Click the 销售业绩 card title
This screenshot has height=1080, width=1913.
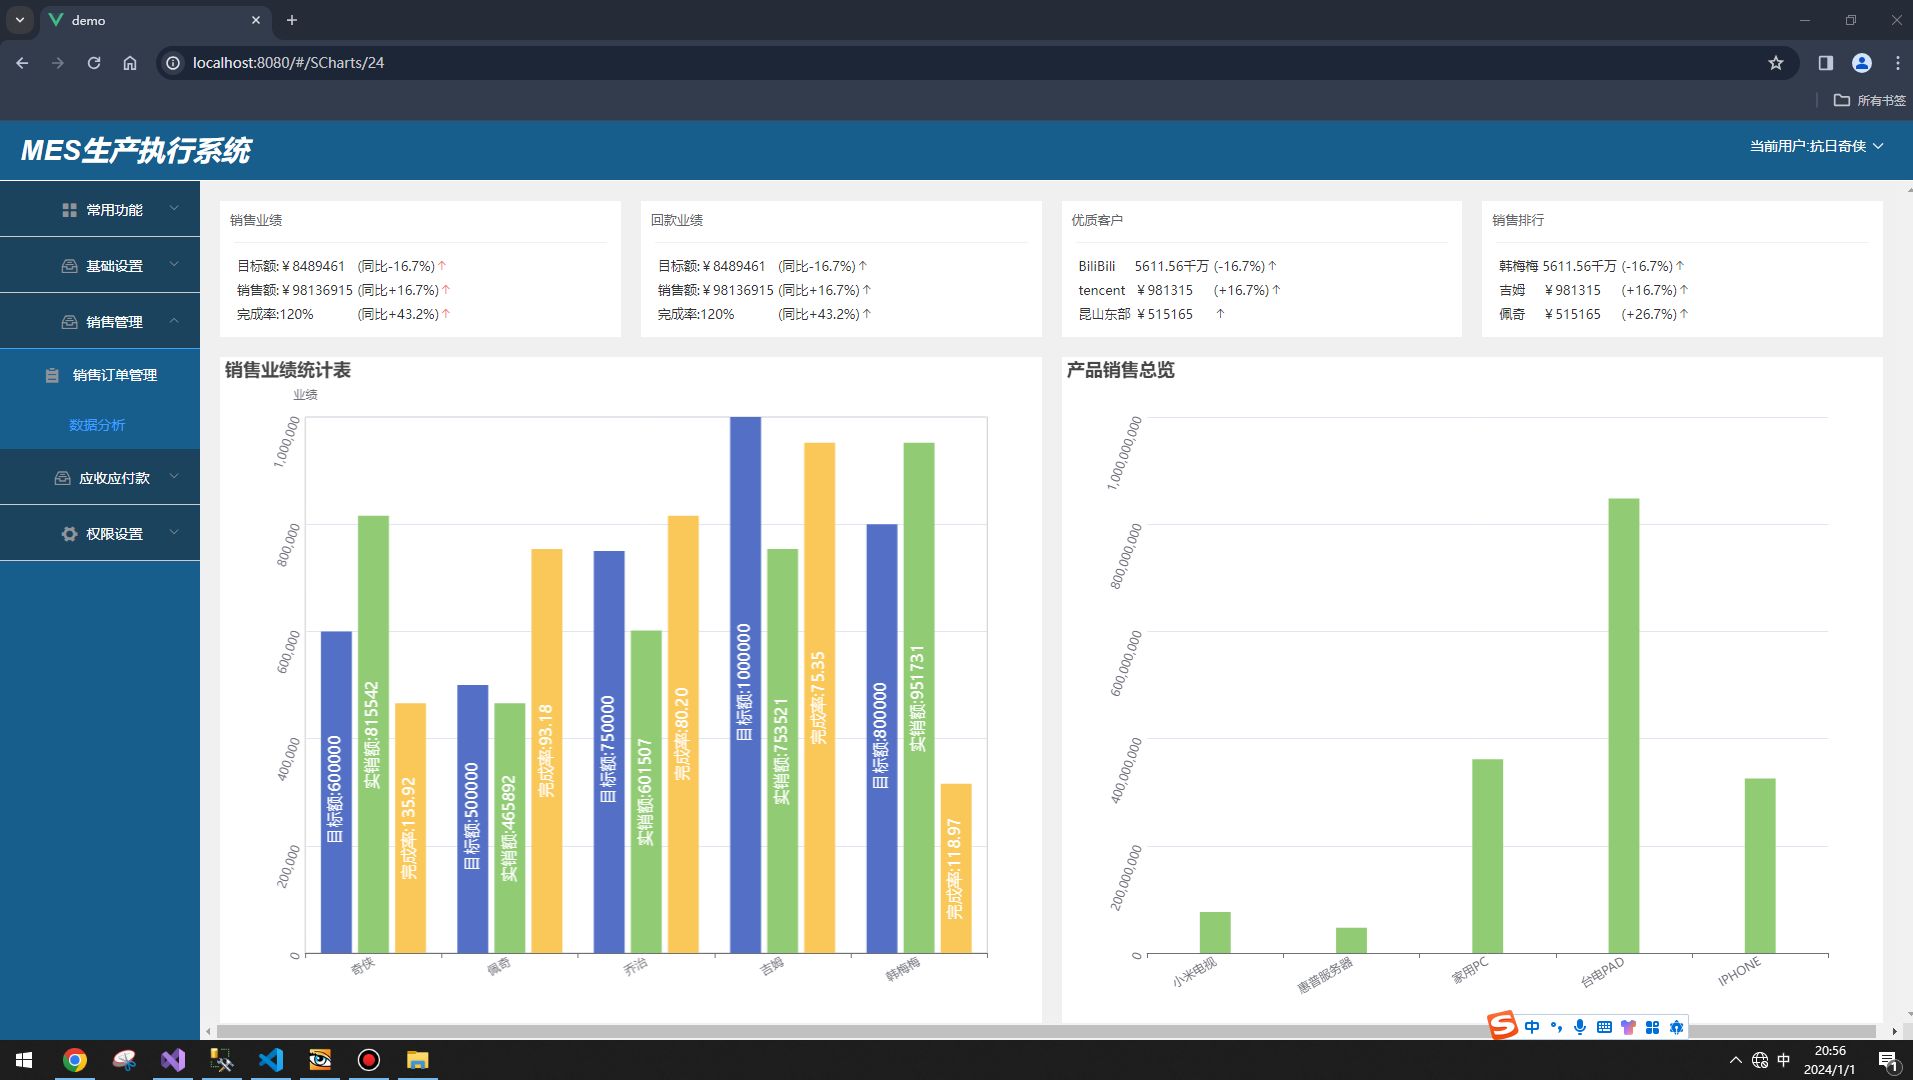[x=256, y=220]
